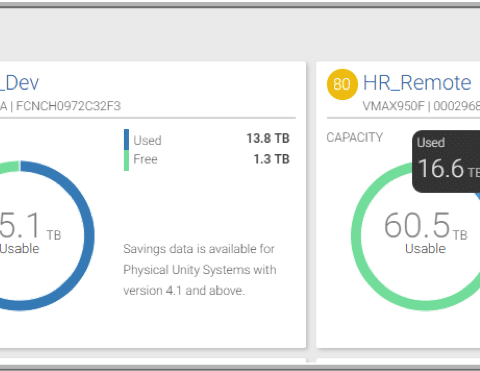Click the Savings data availability message
Image resolution: width=480 pixels, height=371 pixels.
point(200,270)
